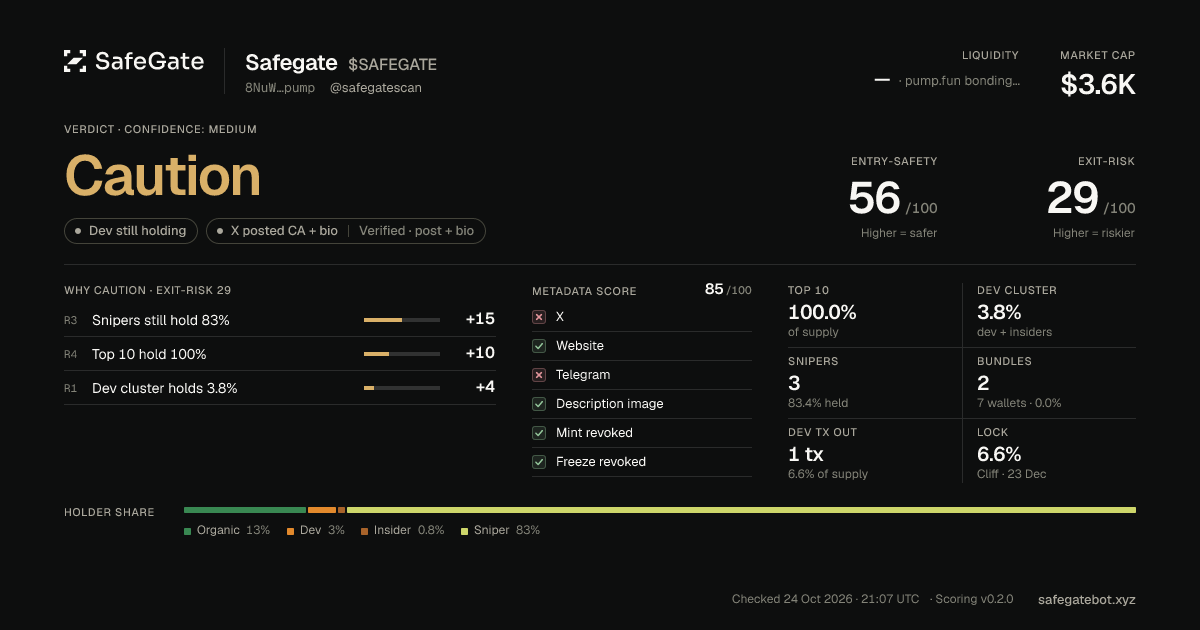The width and height of the screenshot is (1200, 630).
Task: Toggle the Telegram checkbox
Action: (539, 374)
